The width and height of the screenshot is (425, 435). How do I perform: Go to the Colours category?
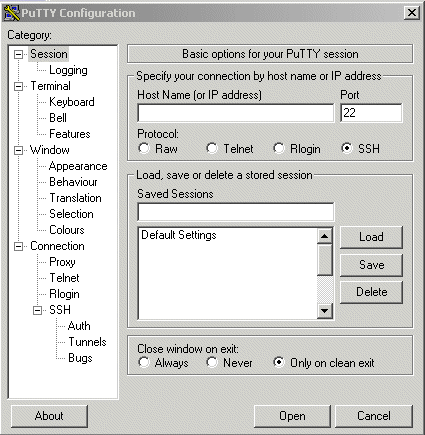(67, 230)
